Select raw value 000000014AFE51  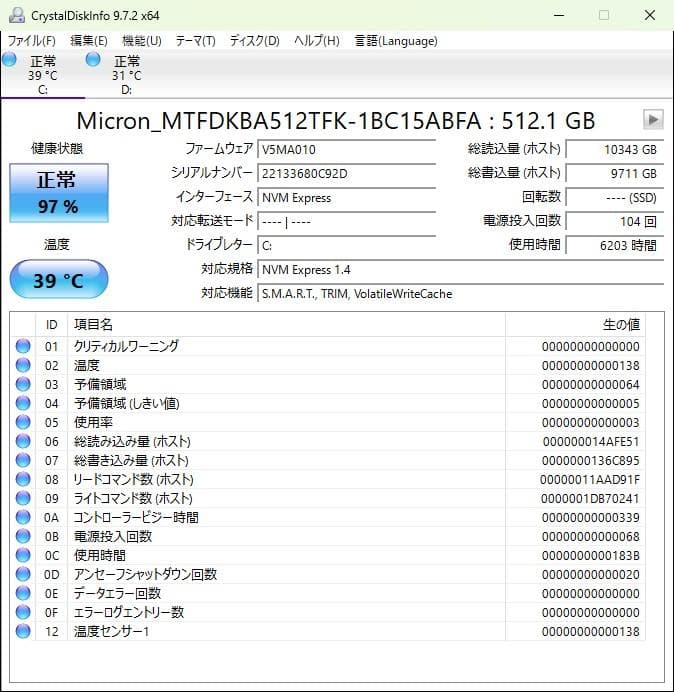point(591,441)
